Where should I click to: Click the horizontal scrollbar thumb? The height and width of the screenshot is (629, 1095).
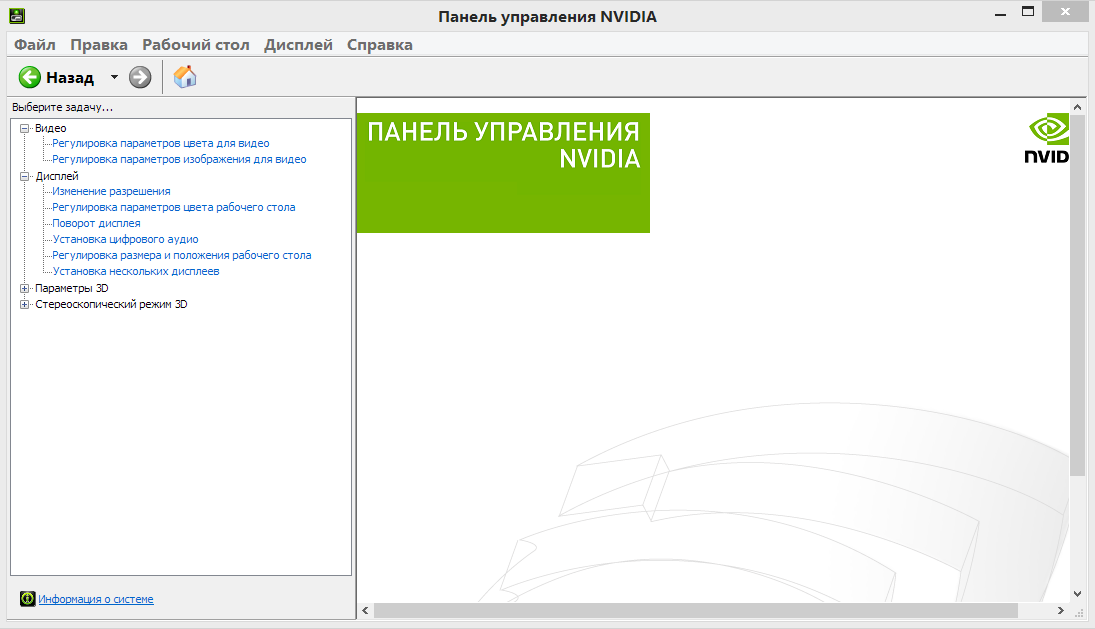click(696, 611)
